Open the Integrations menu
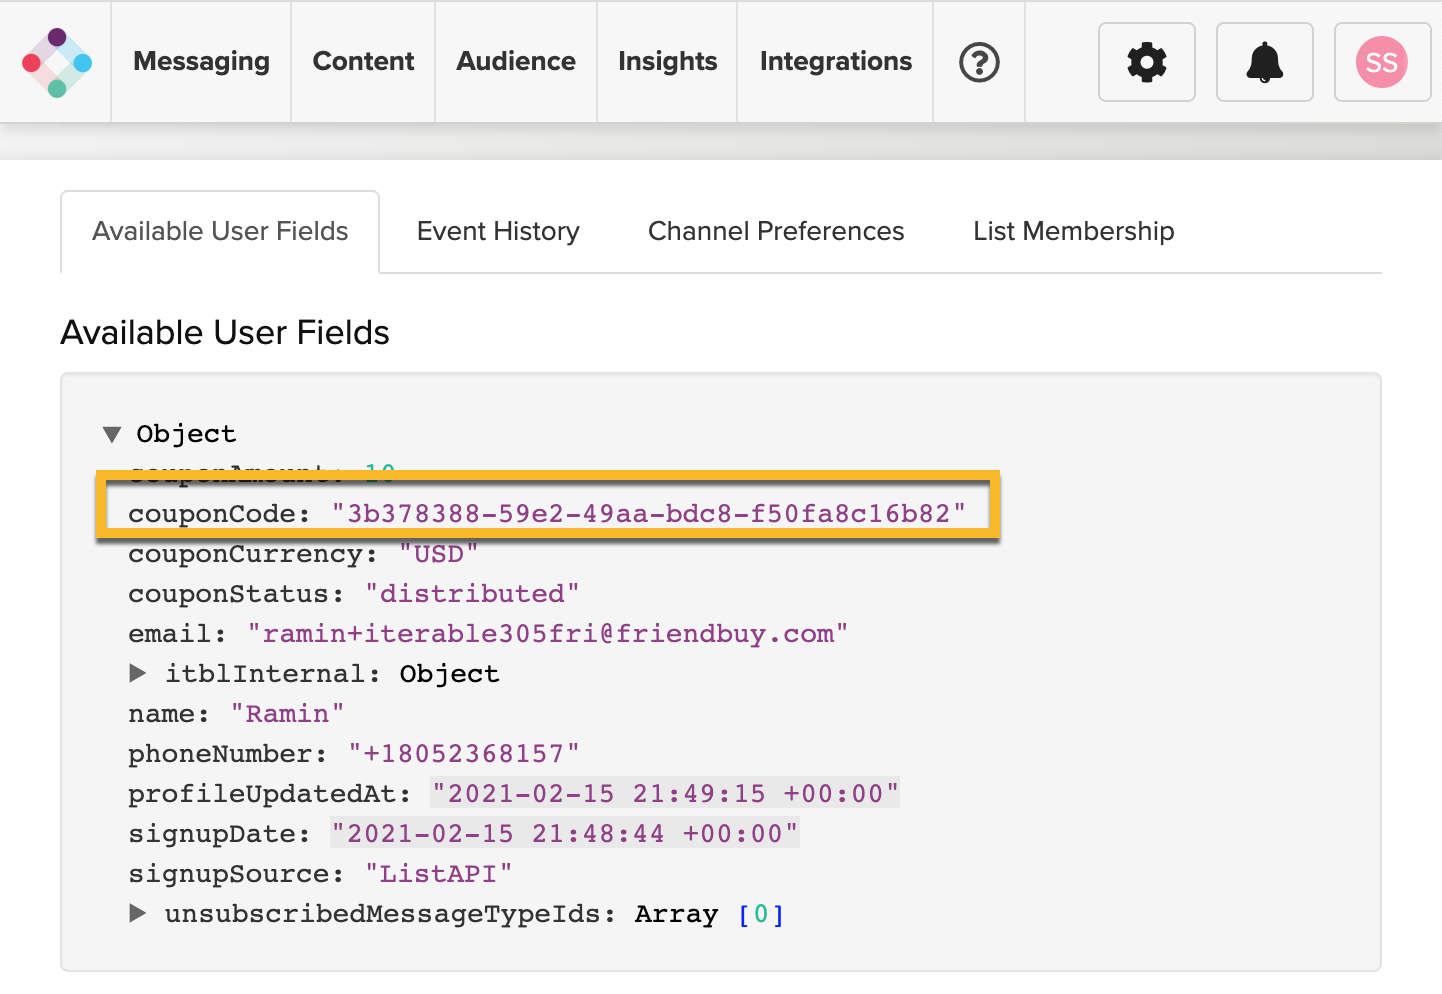 click(x=835, y=62)
